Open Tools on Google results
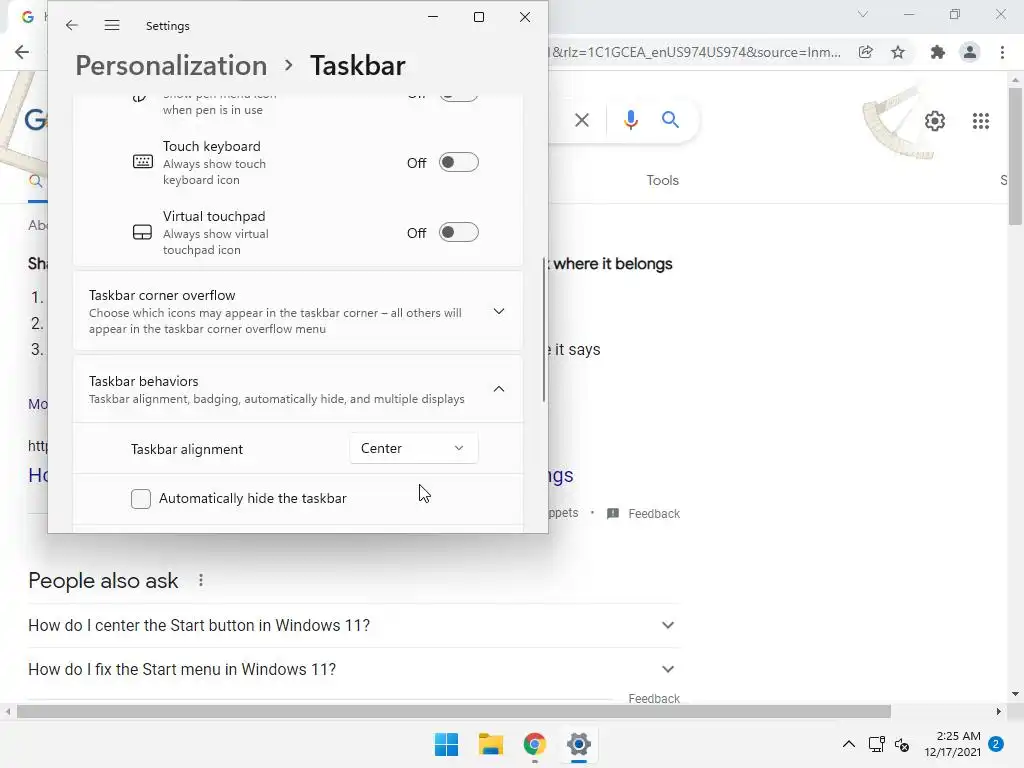 [662, 180]
